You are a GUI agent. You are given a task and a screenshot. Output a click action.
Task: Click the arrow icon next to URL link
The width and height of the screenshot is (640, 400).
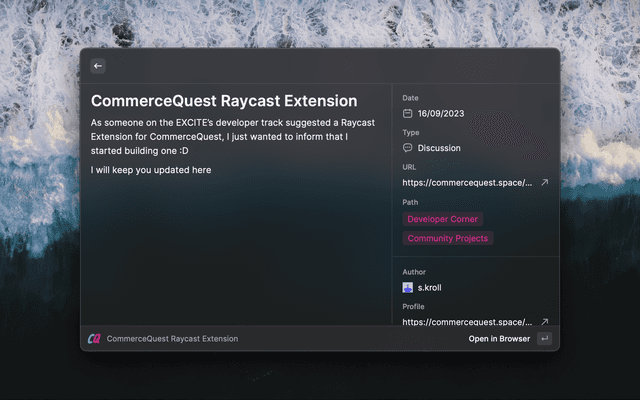pos(544,183)
